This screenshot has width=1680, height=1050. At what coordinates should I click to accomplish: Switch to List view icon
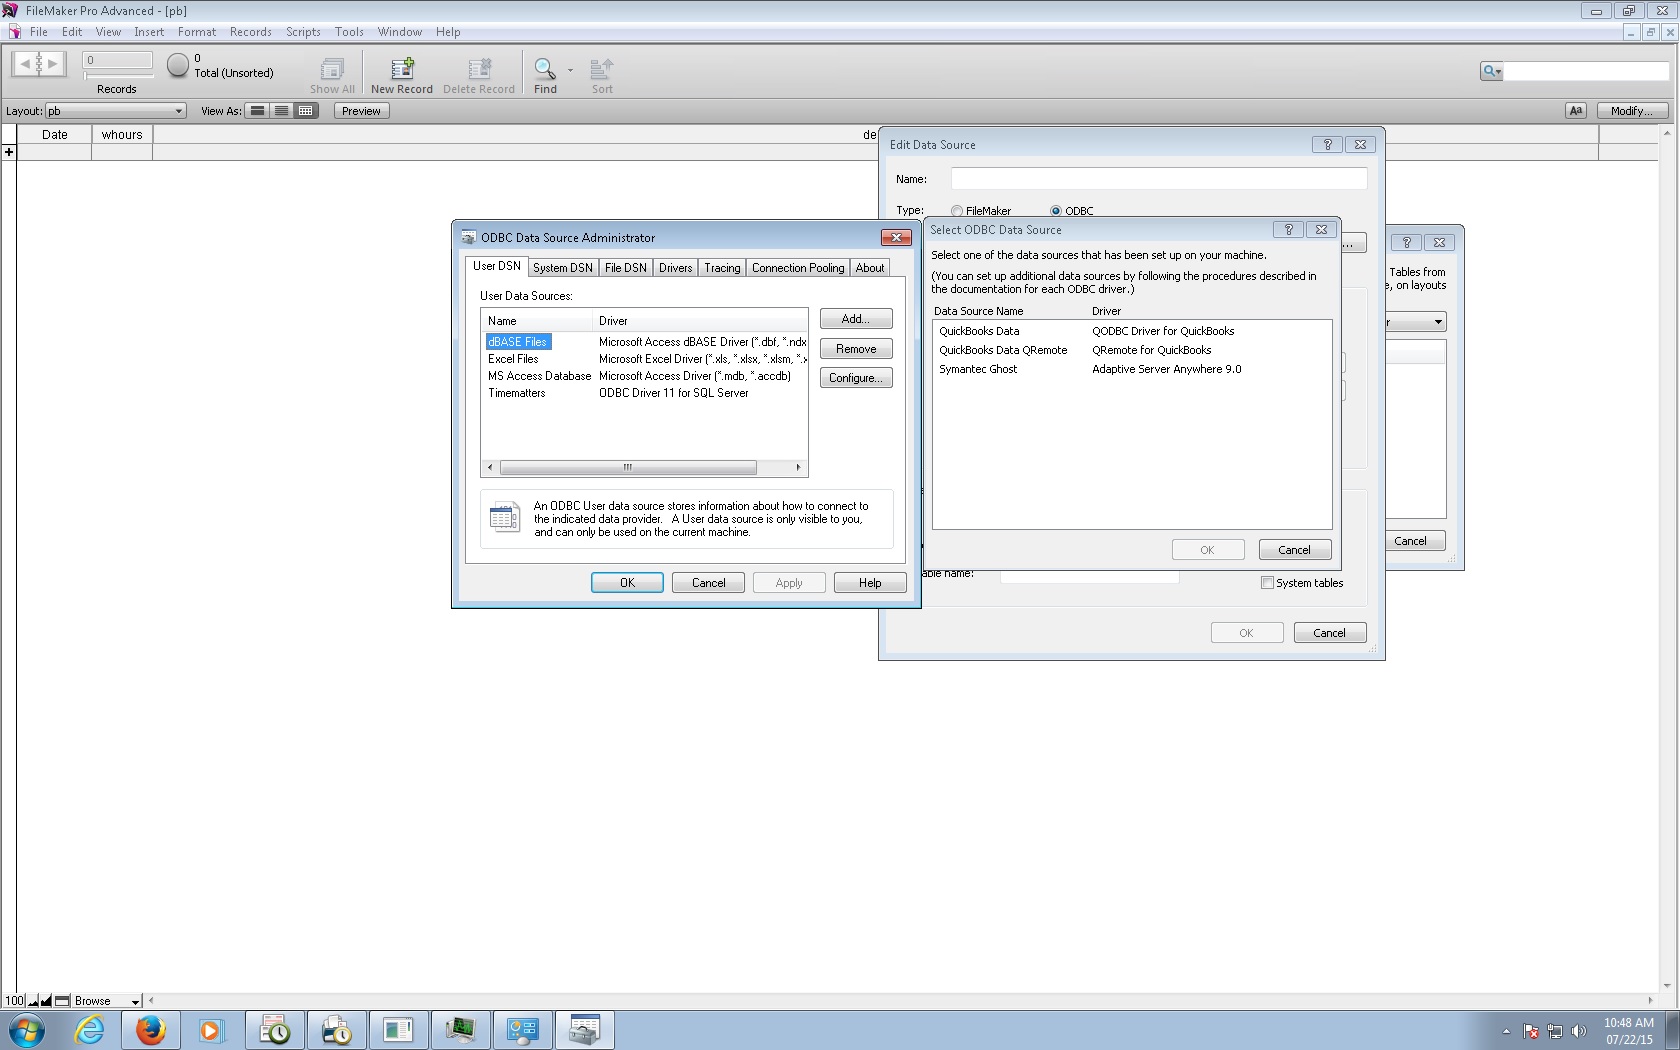pos(282,111)
